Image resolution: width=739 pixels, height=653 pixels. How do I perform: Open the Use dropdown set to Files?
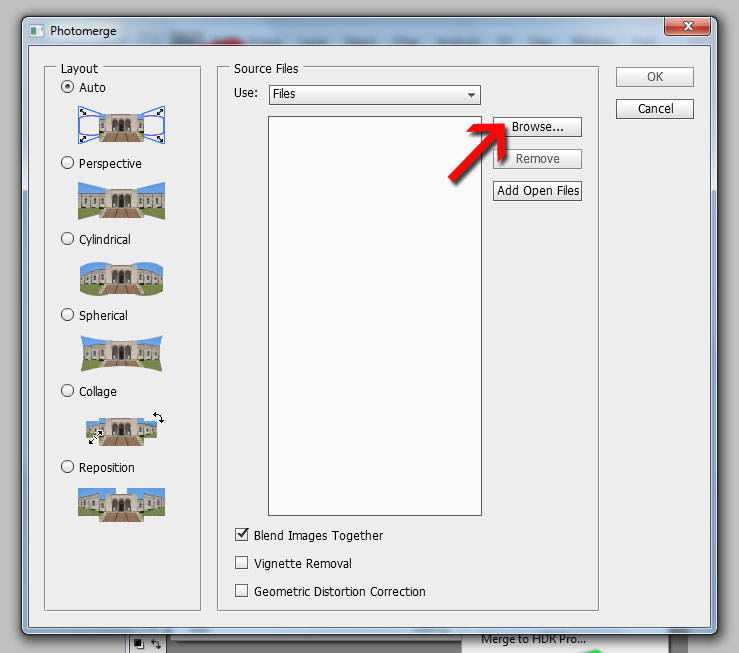[375, 95]
